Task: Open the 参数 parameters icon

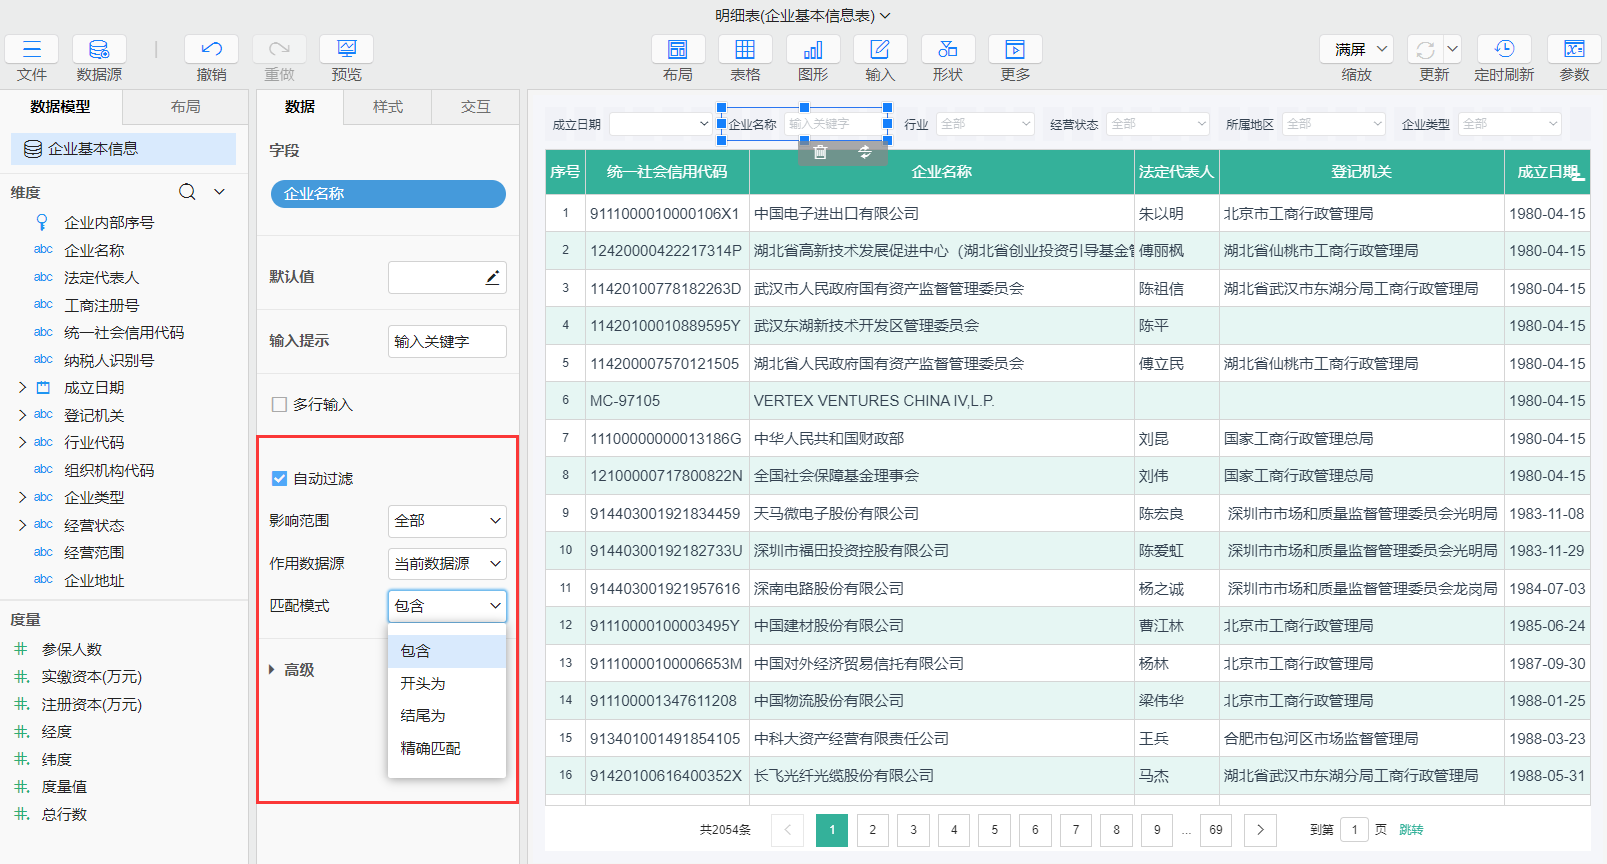Action: [x=1574, y=50]
